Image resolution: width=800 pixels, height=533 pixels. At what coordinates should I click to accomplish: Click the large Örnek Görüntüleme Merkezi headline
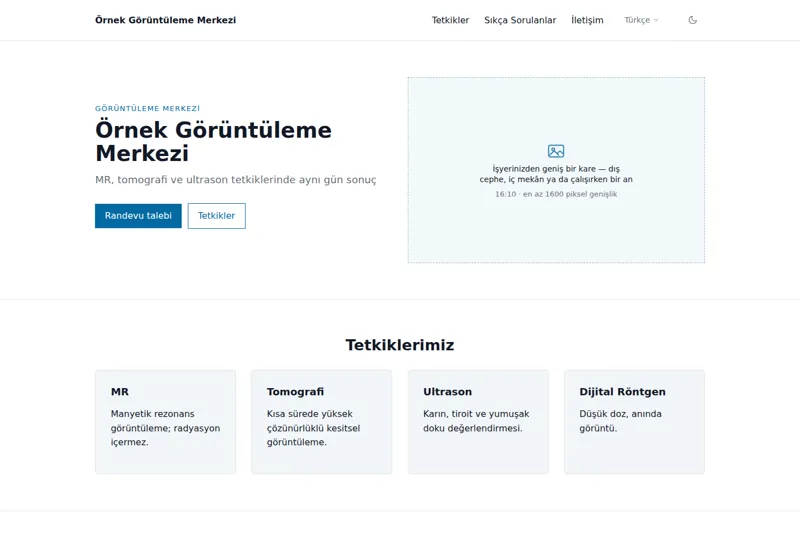213,141
